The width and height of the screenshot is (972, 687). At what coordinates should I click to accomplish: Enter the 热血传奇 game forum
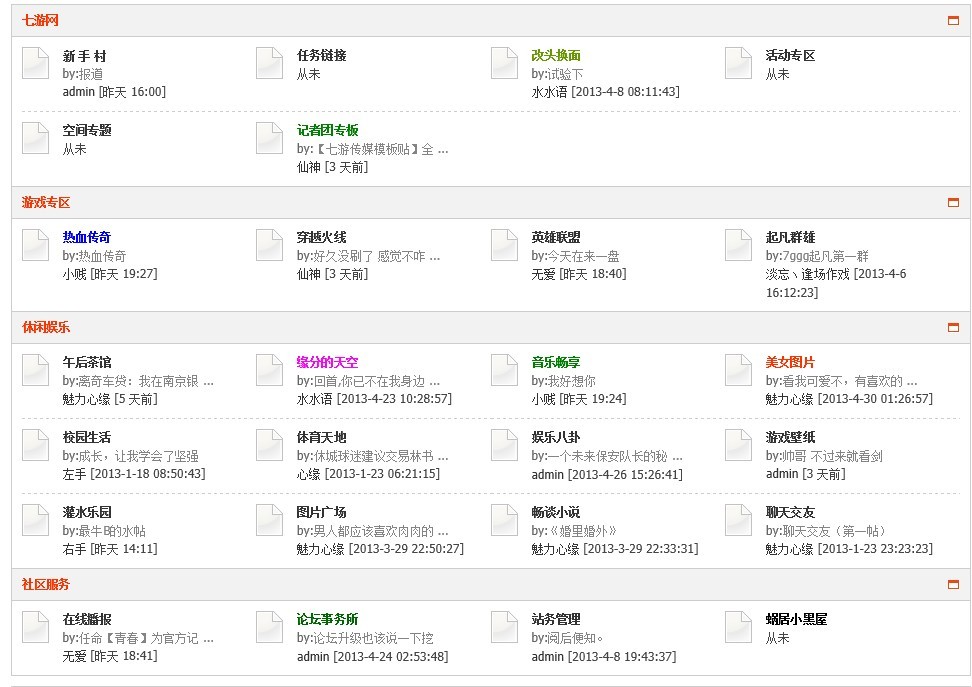pyautogui.click(x=87, y=237)
